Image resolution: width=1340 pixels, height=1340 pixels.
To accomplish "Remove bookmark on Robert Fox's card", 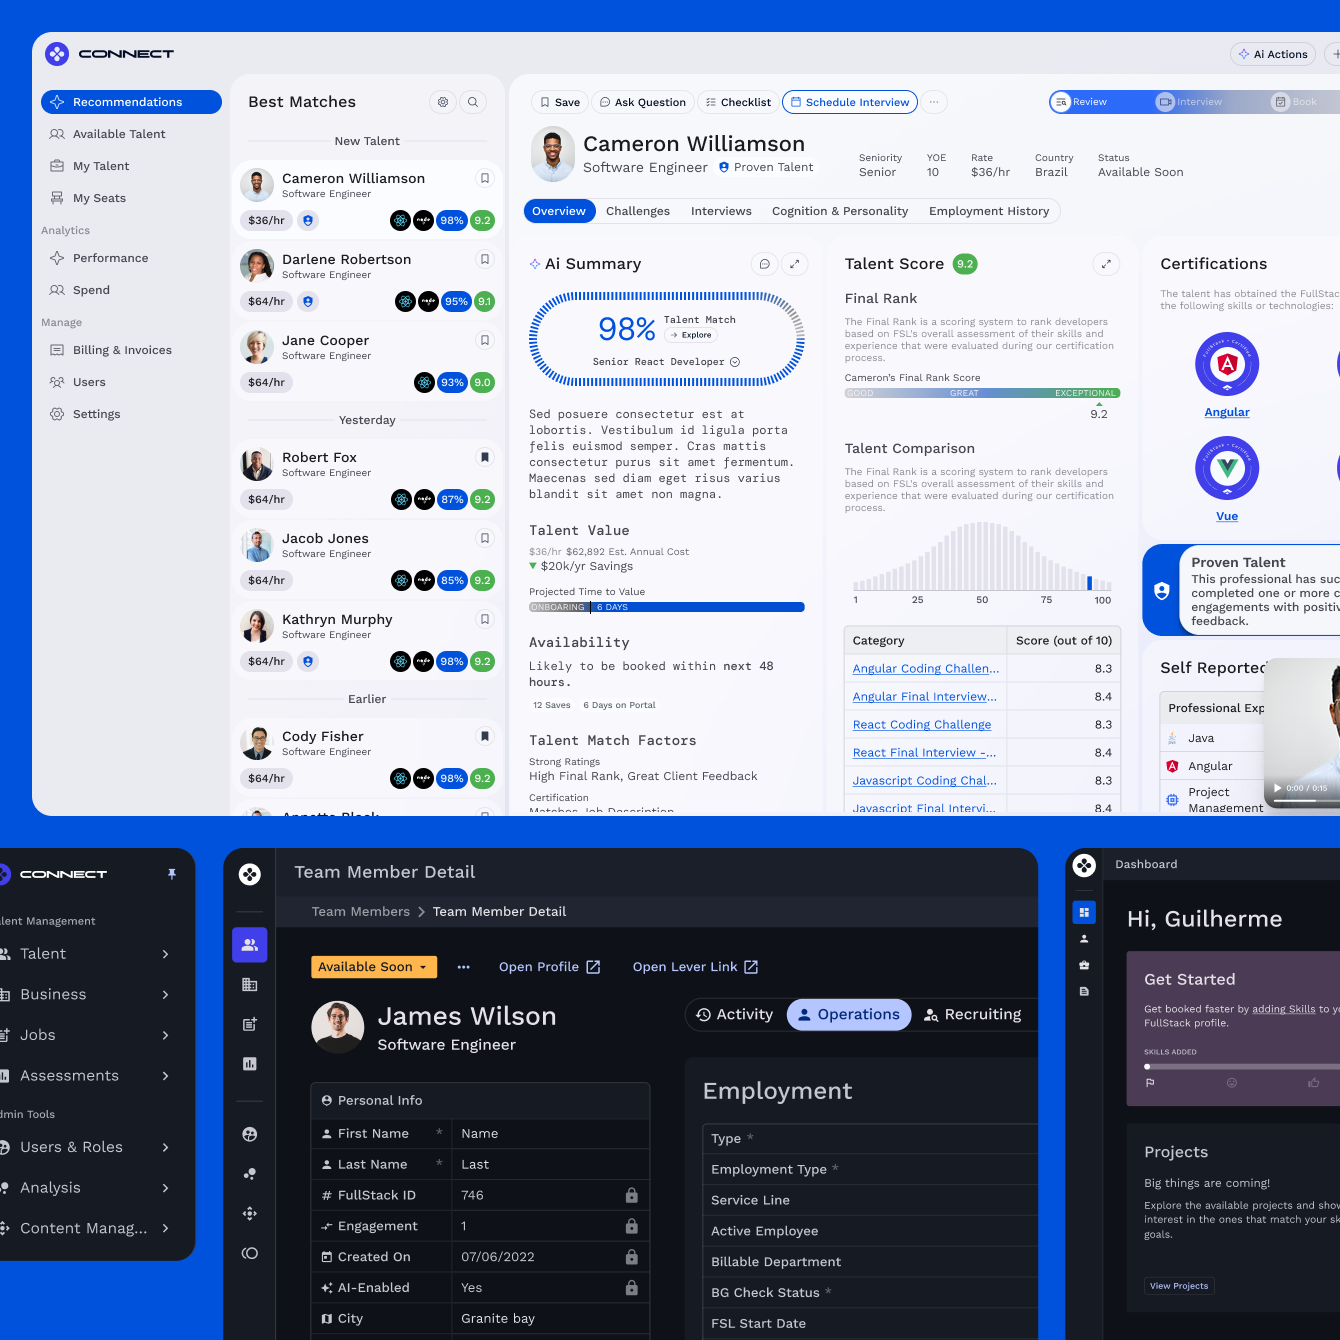I will 485,457.
